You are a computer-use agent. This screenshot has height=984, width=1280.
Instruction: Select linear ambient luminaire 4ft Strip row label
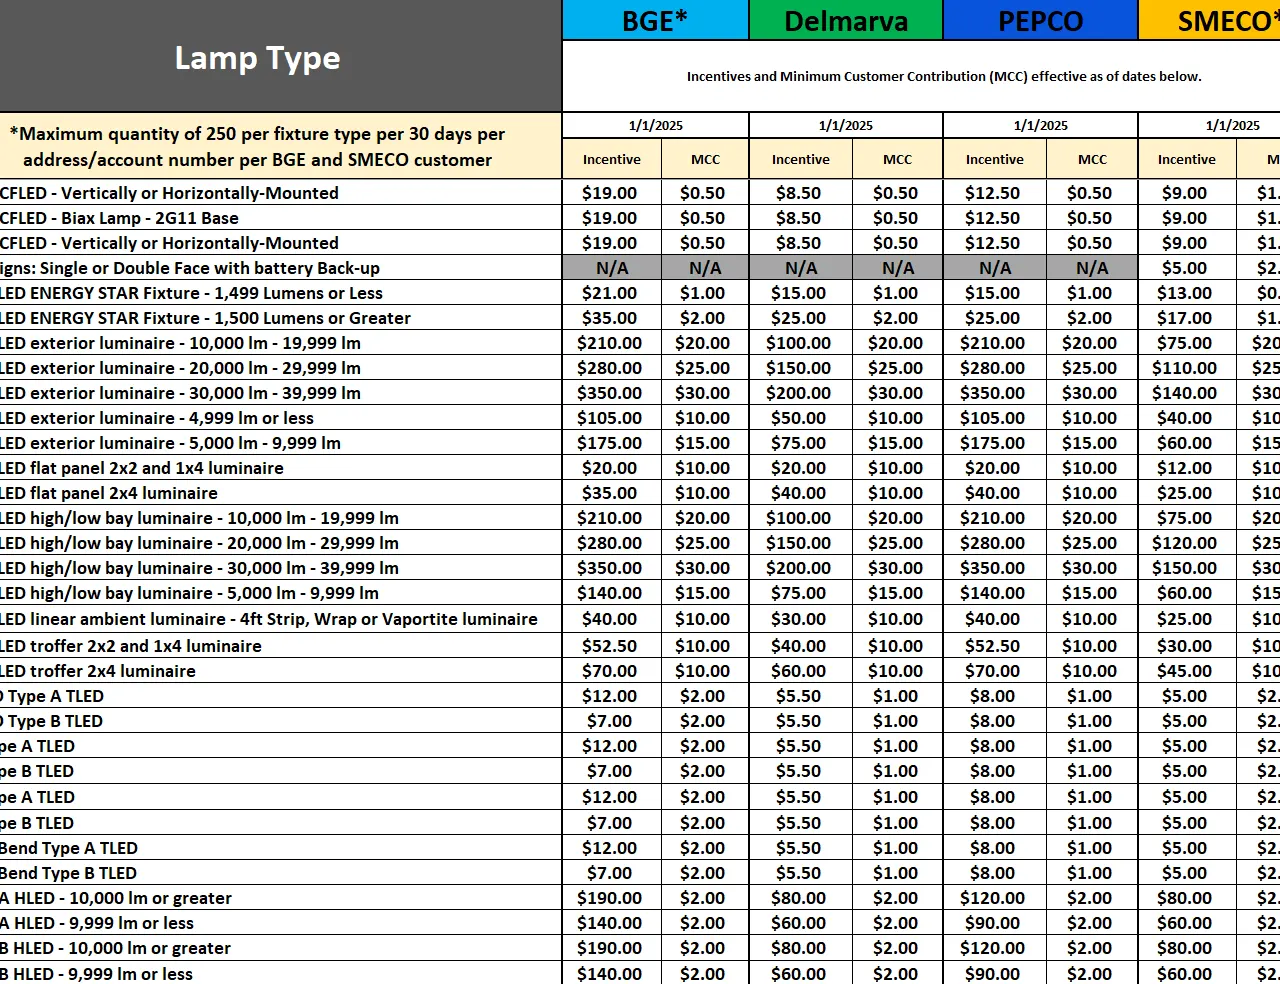click(269, 619)
